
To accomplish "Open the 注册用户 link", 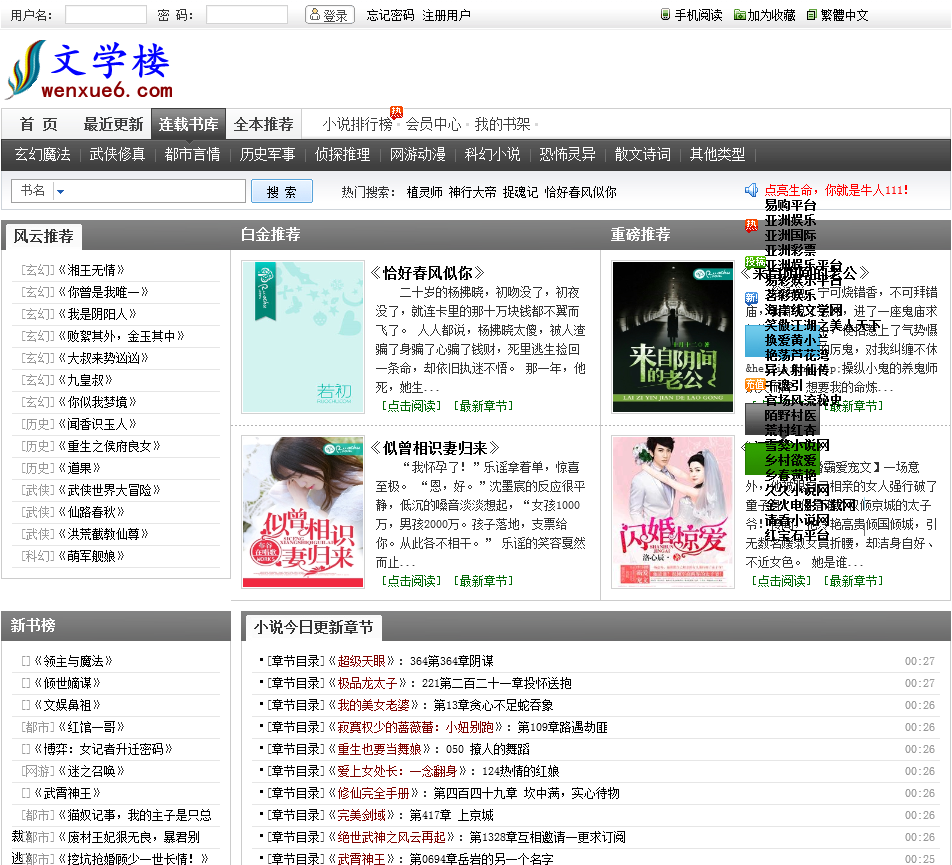I will point(446,15).
